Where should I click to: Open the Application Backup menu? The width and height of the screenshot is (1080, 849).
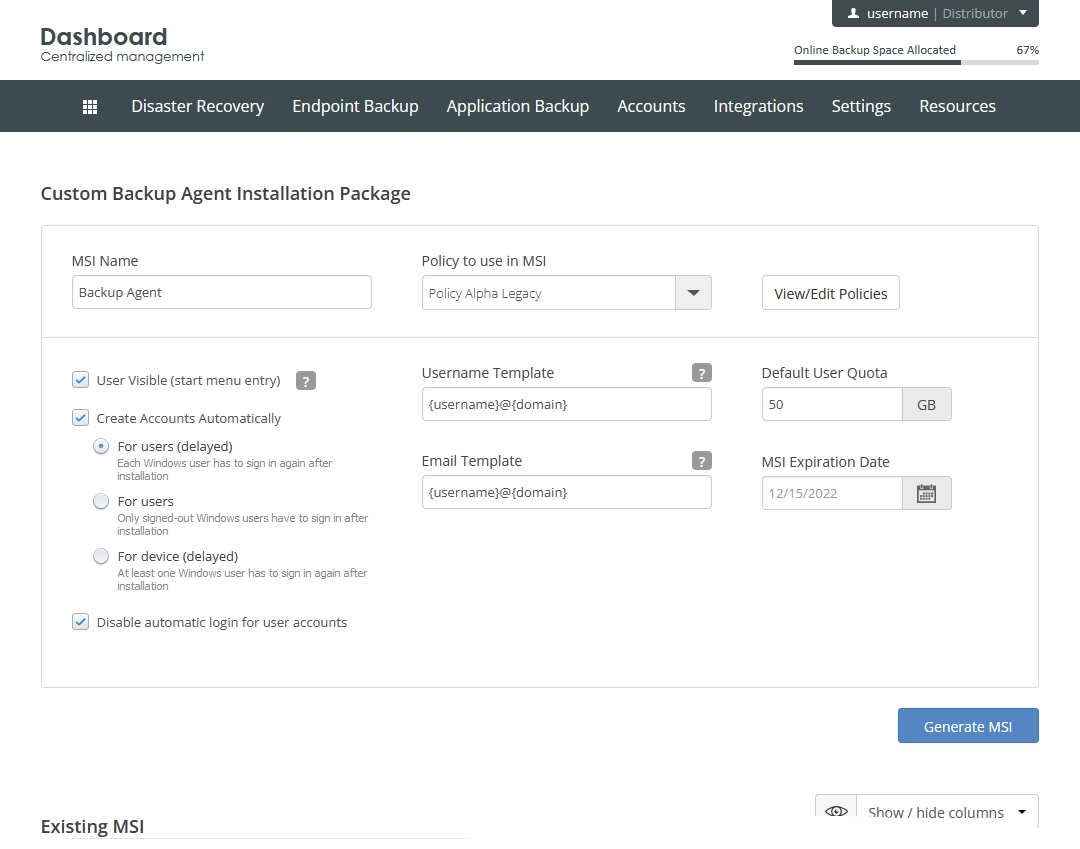(518, 106)
